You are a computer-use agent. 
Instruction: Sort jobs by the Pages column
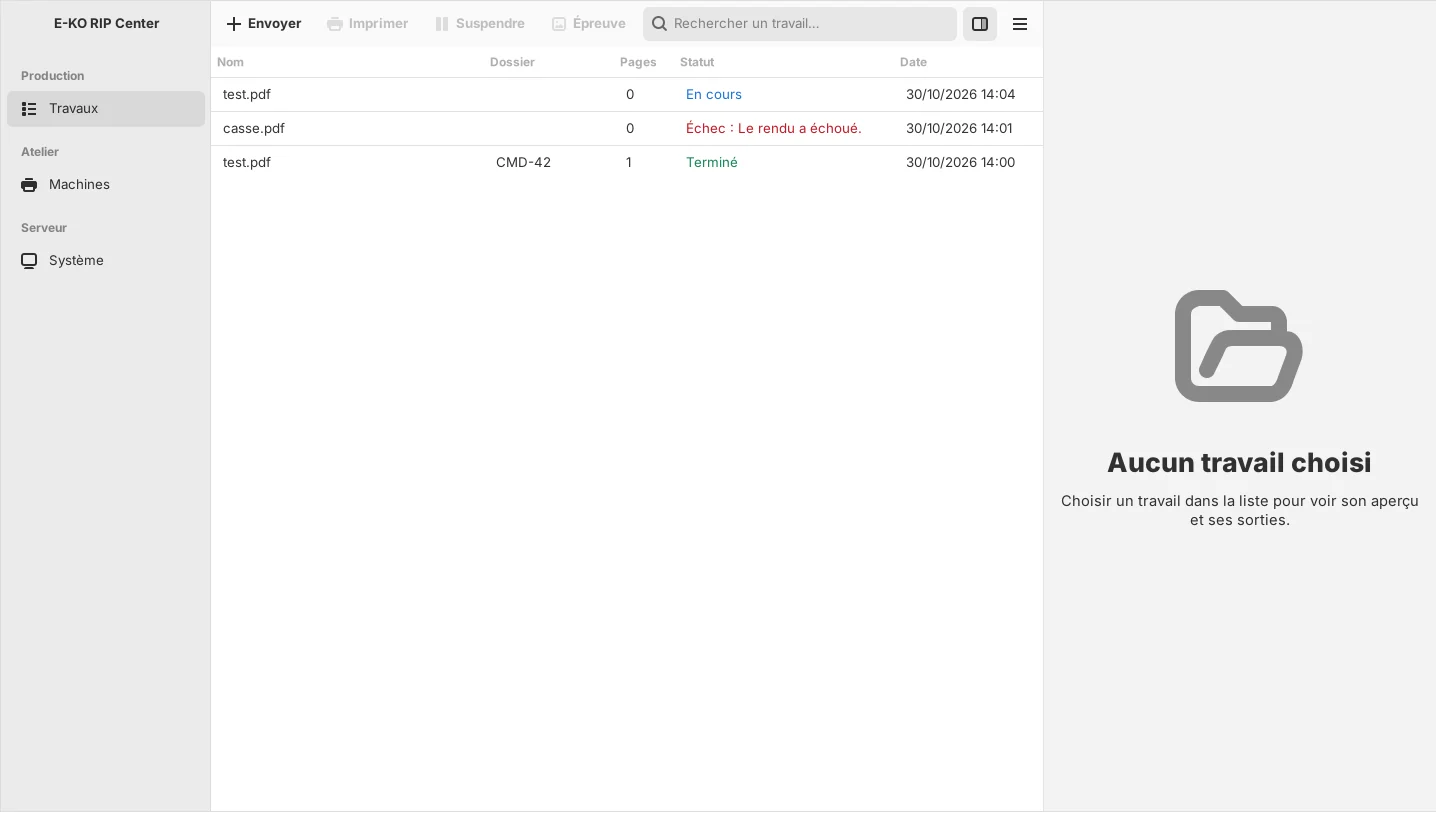(638, 62)
